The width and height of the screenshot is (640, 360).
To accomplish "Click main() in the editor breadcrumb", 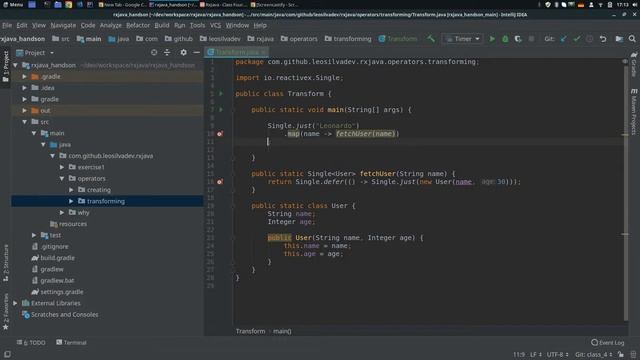I will [282, 331].
